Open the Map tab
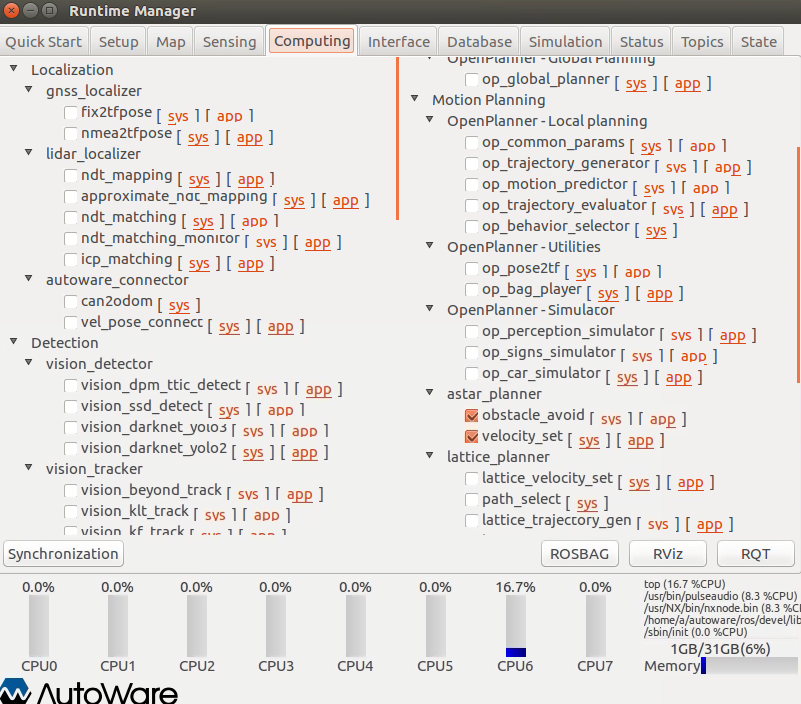 point(171,42)
